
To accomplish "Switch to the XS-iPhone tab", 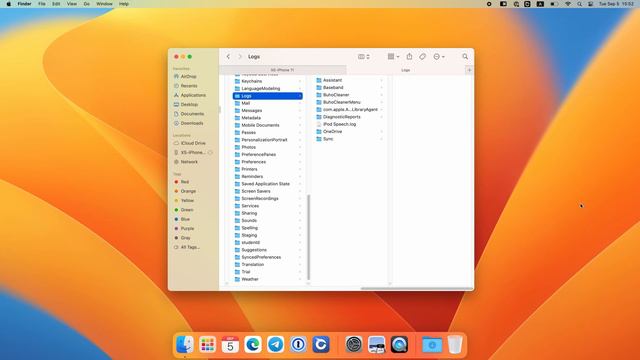I will pyautogui.click(x=282, y=70).
